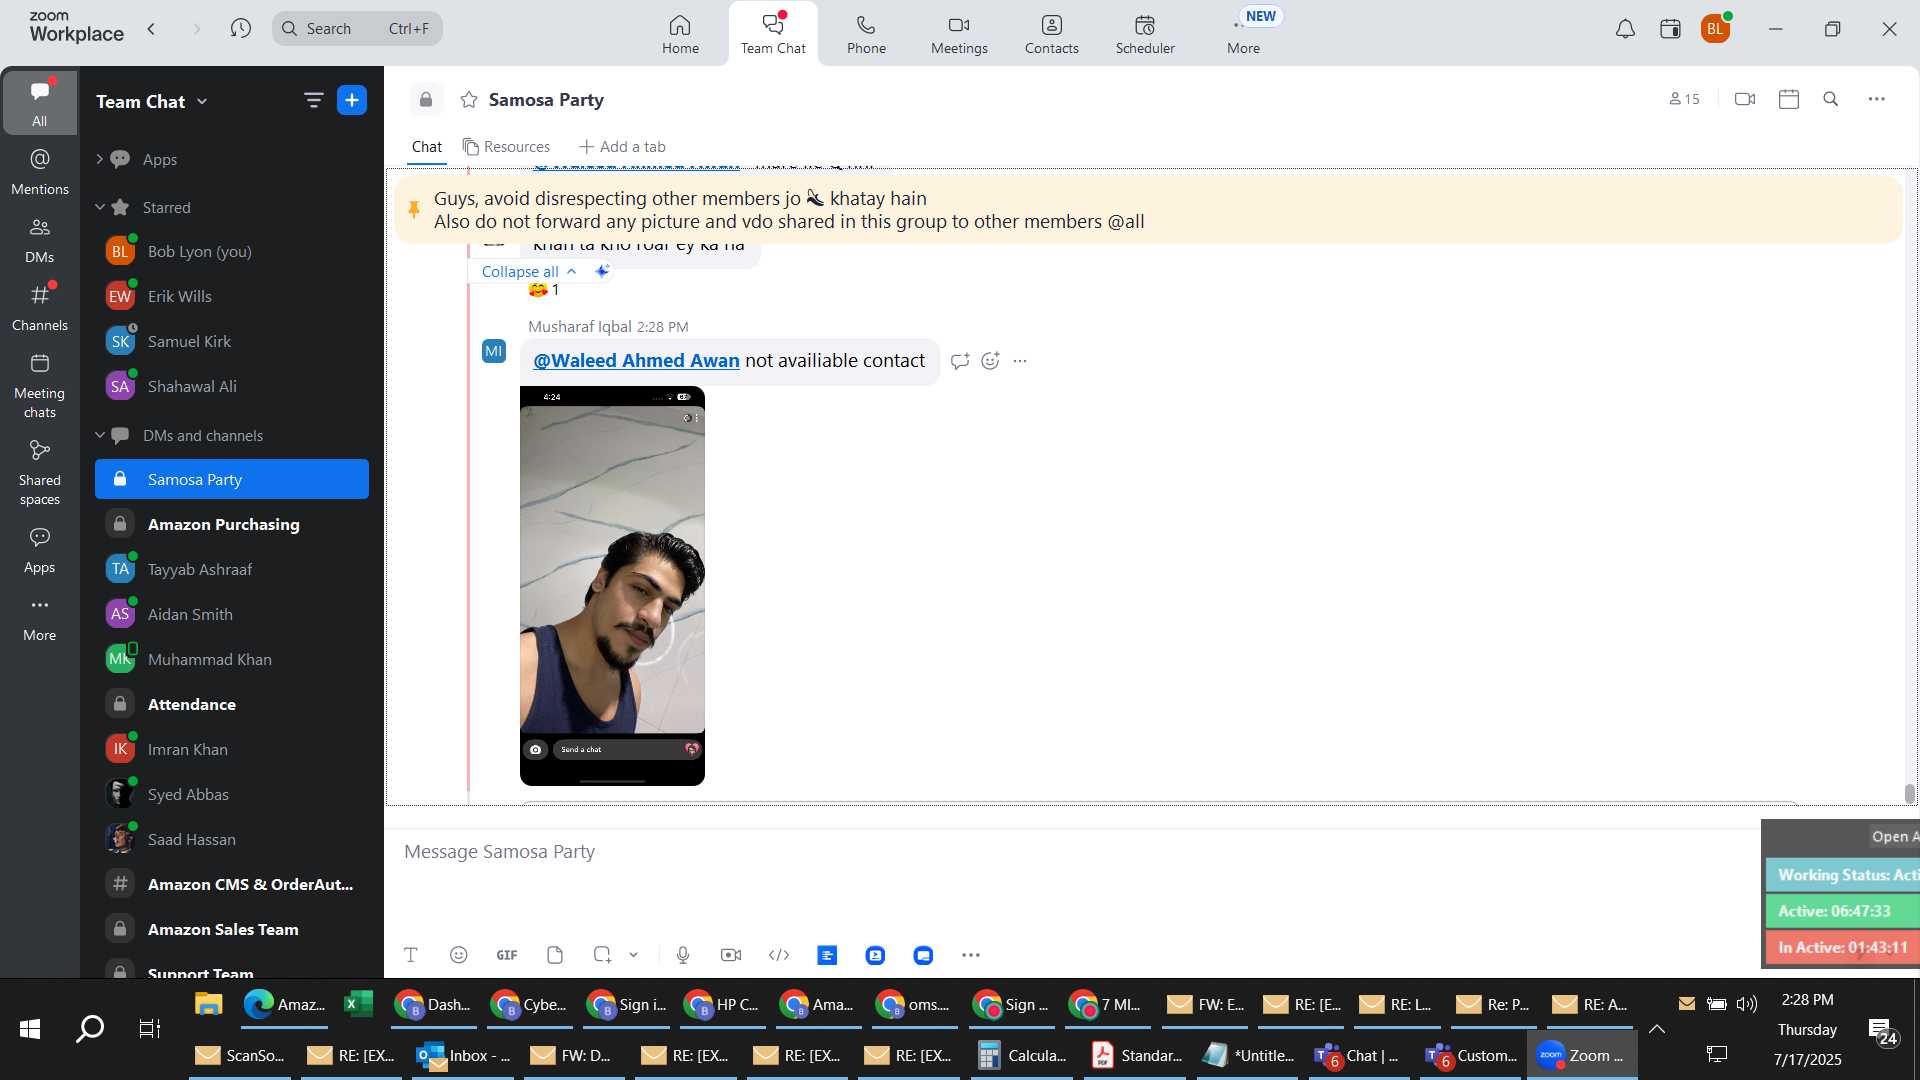
Task: Open the Amazon Sales Team channel
Action: tap(232, 929)
